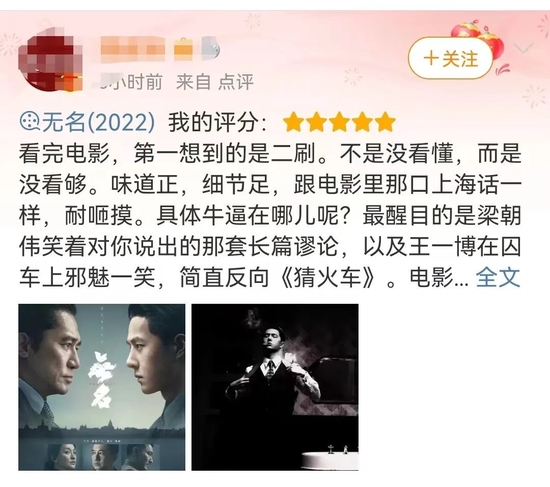
Task: Open the black-and-white smoking man photo
Action: [275, 387]
